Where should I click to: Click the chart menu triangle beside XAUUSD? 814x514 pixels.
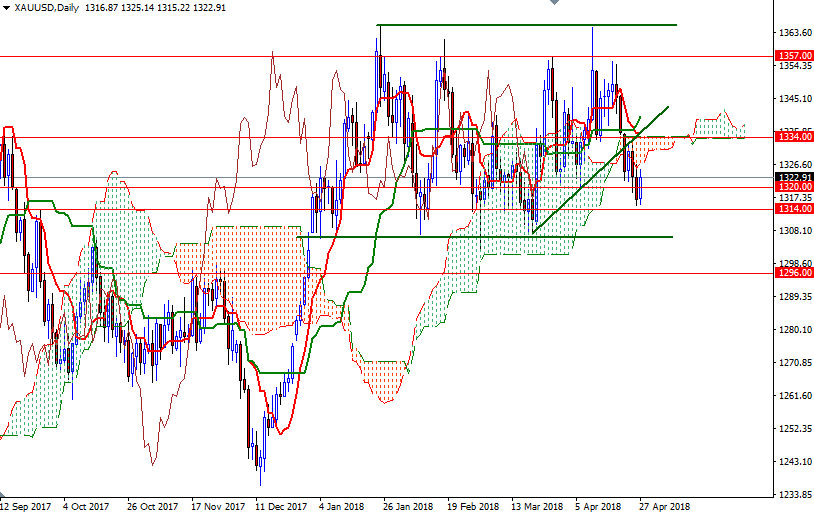[6, 8]
